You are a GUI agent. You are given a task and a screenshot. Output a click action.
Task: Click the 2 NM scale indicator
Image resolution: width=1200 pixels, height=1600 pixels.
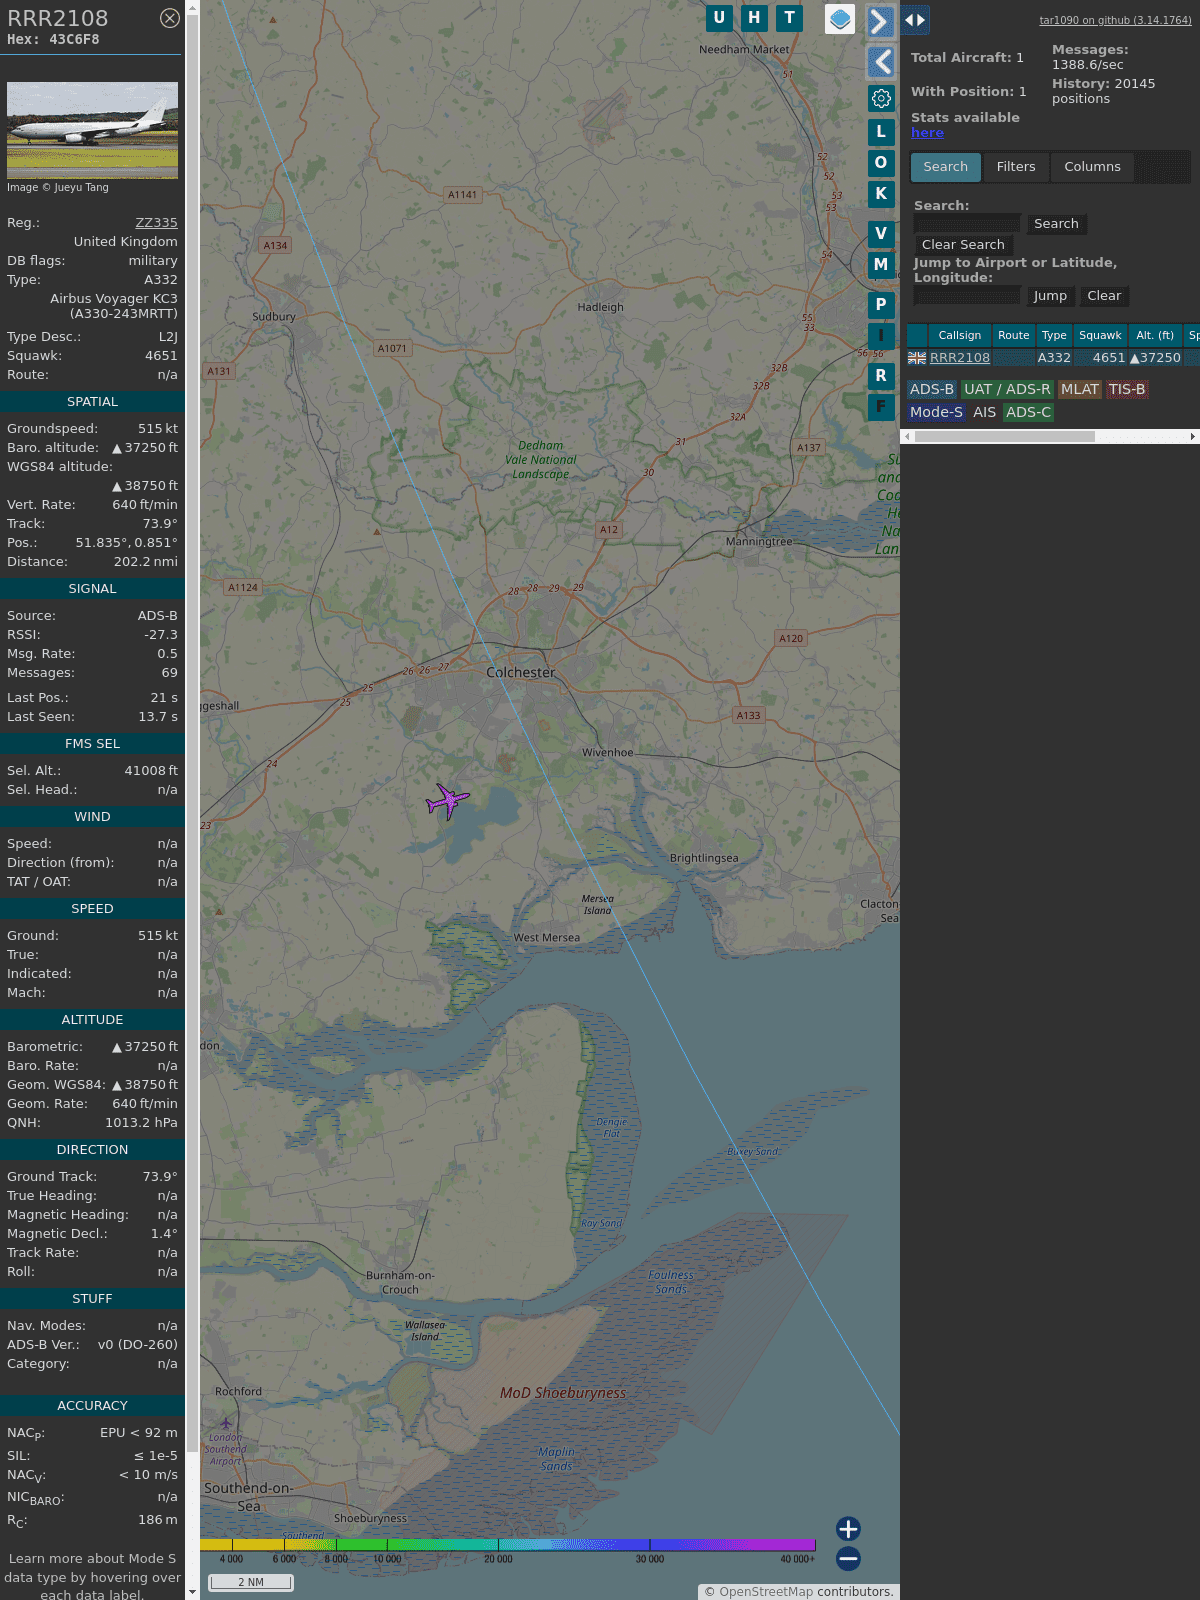coord(251,1582)
